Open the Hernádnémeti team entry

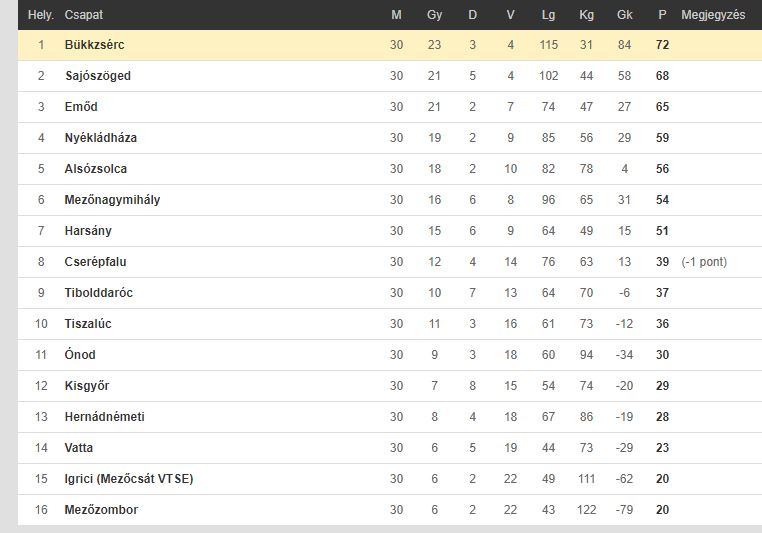click(104, 417)
